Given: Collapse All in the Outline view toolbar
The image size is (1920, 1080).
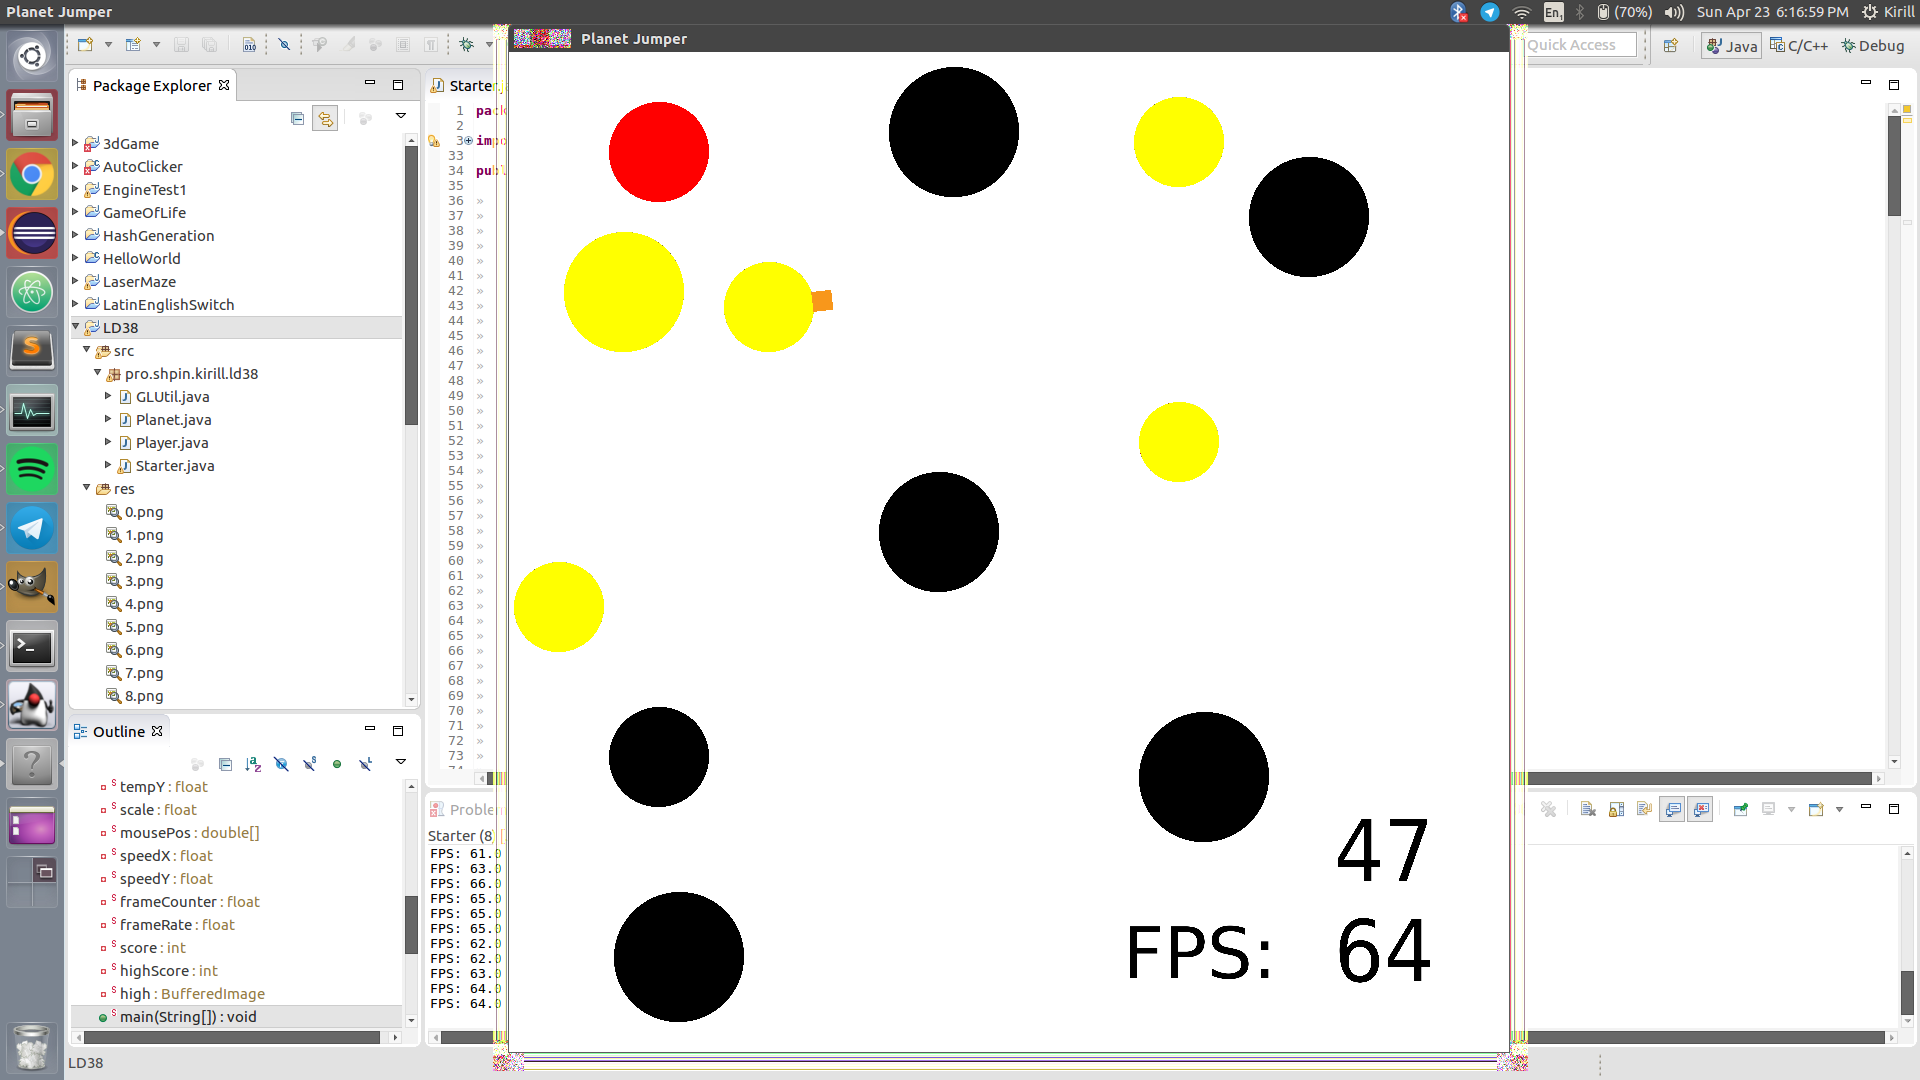Looking at the screenshot, I should click(225, 764).
